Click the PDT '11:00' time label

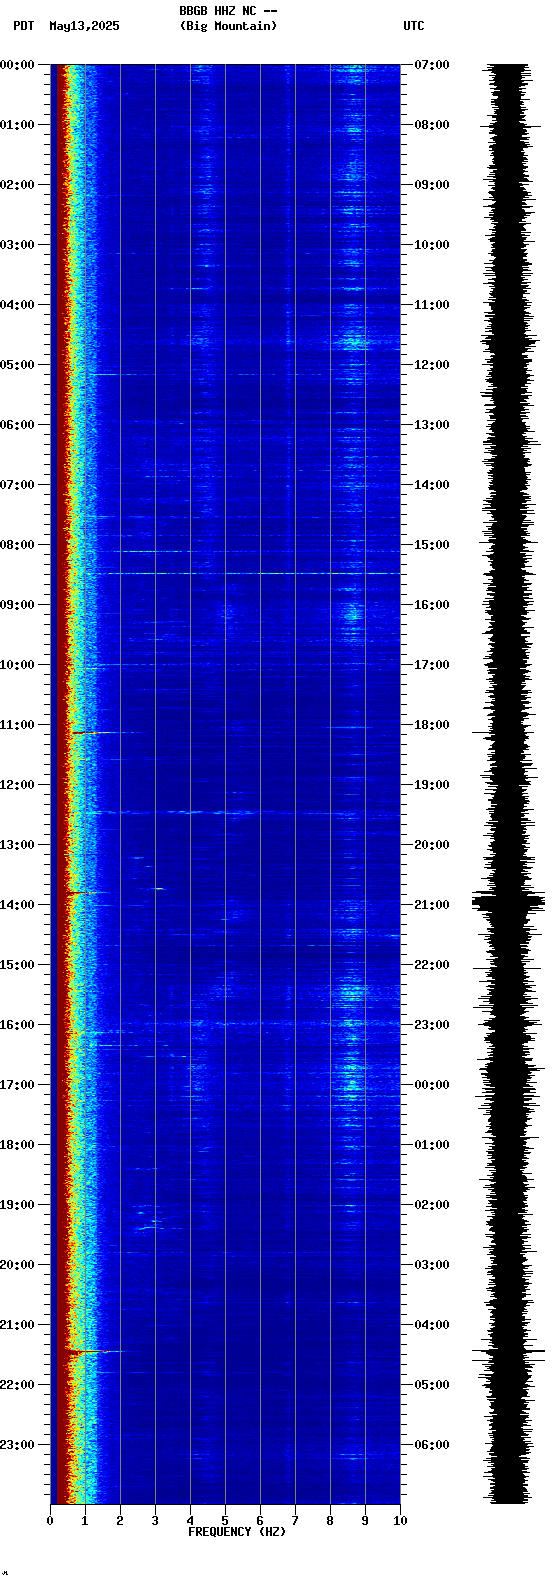pos(17,725)
